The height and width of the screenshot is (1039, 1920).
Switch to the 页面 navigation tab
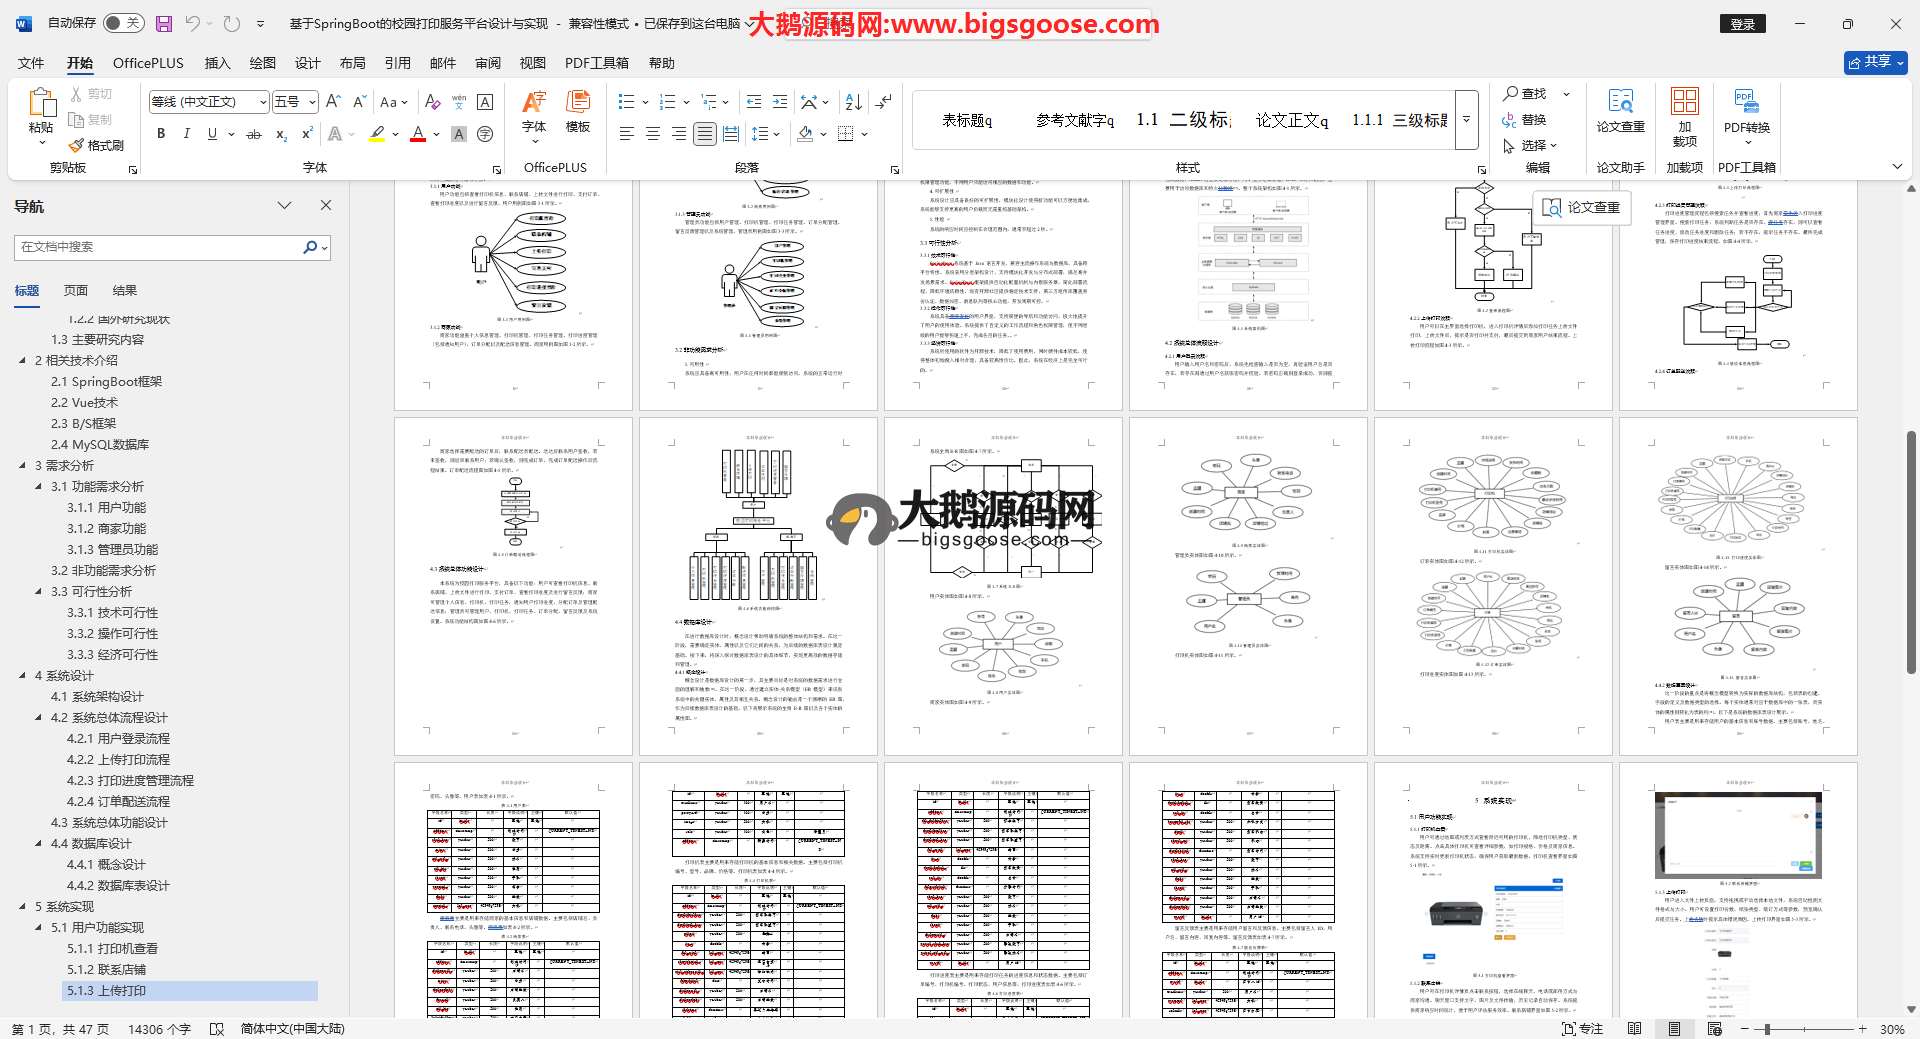point(76,291)
